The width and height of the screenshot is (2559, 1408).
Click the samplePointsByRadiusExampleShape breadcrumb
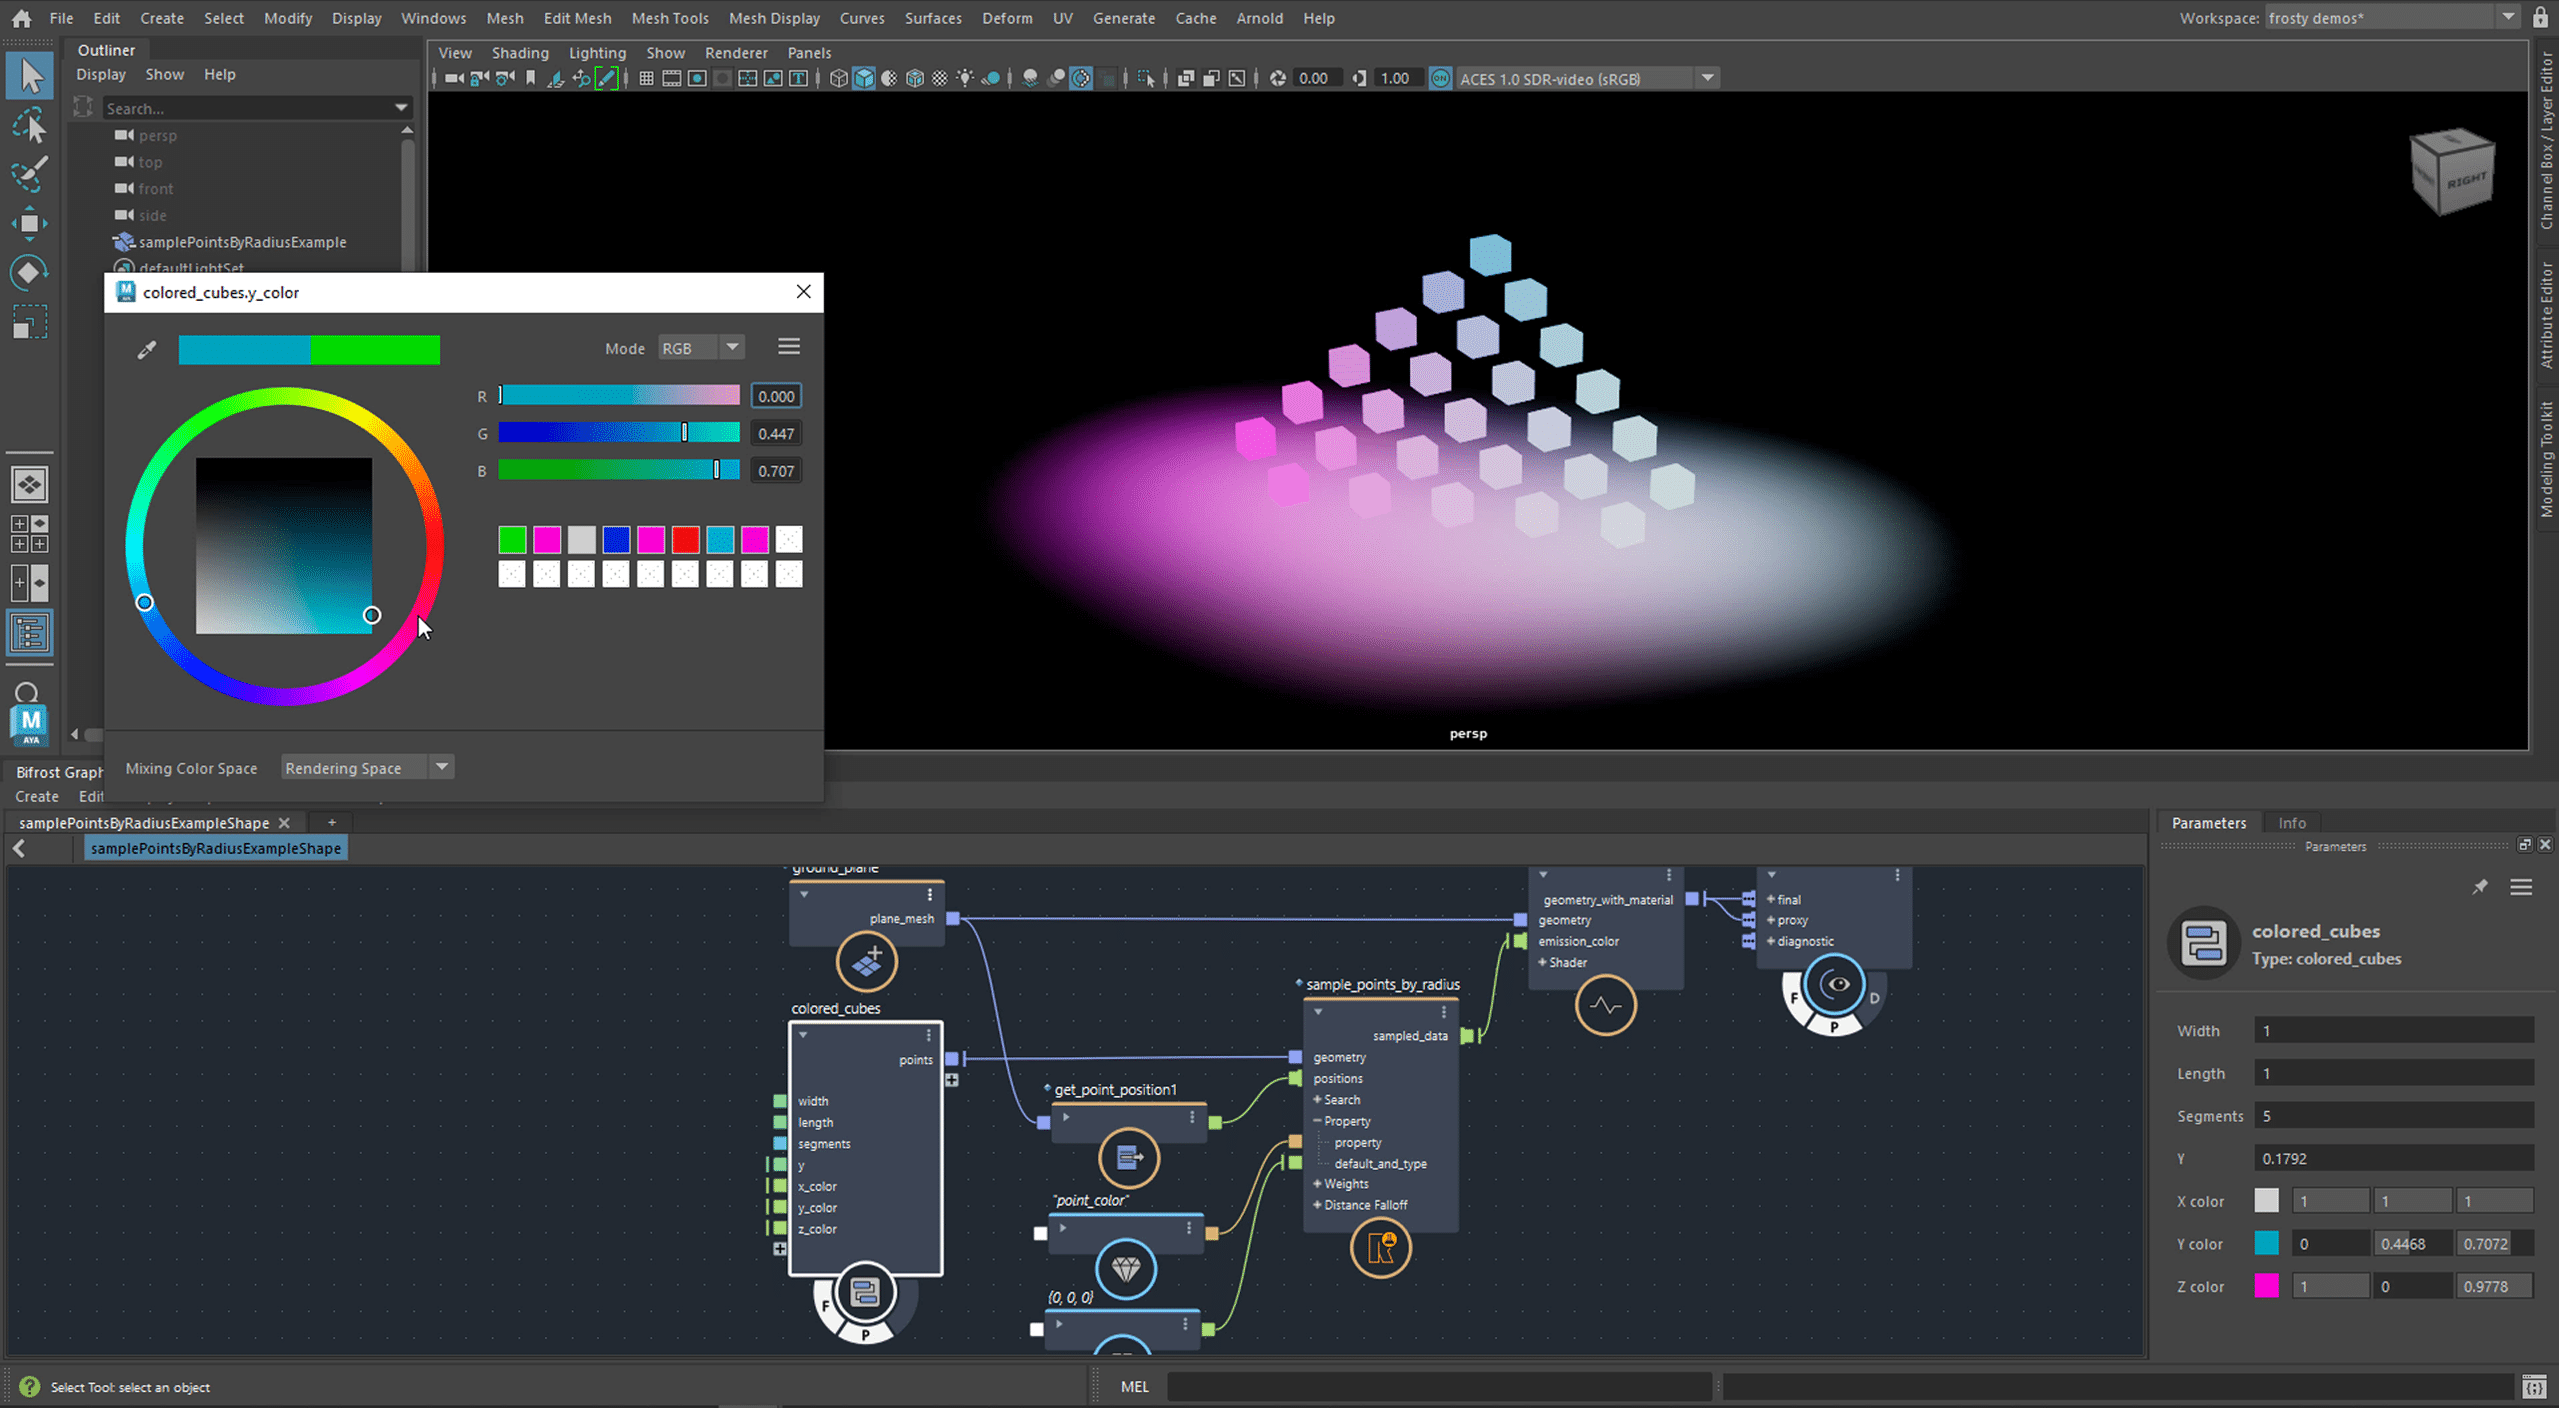pos(216,848)
